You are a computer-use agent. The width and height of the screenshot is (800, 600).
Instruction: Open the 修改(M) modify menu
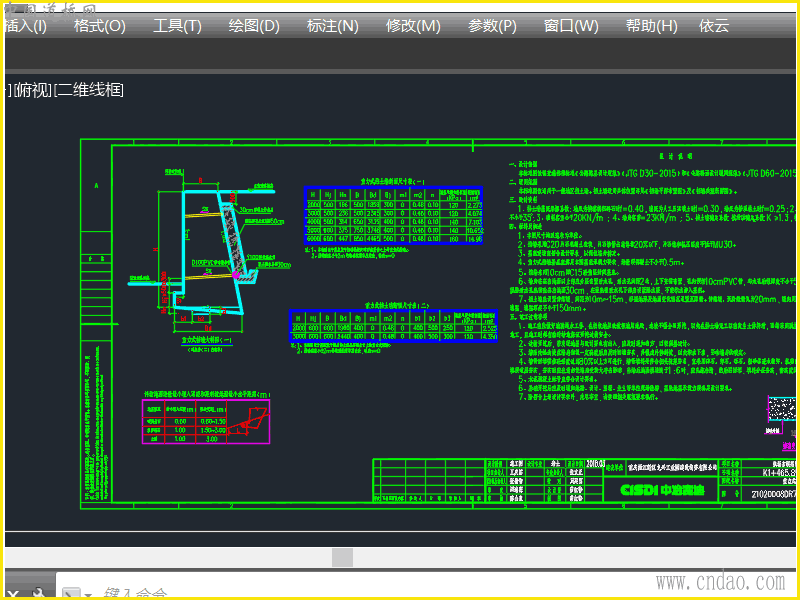click(413, 26)
